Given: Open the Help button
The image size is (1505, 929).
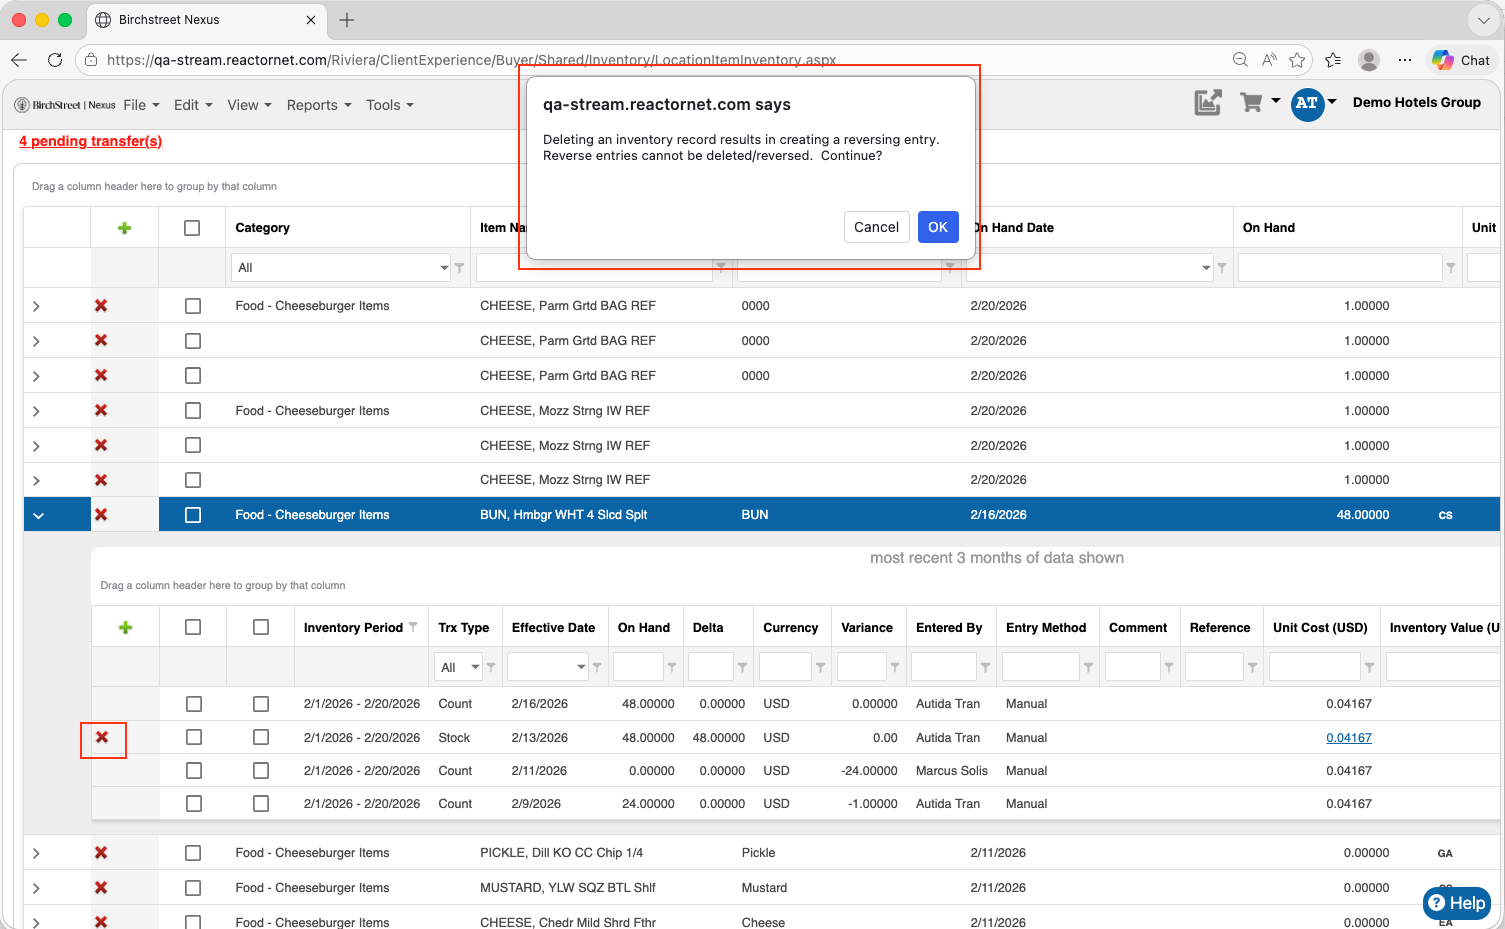Looking at the screenshot, I should (x=1457, y=903).
